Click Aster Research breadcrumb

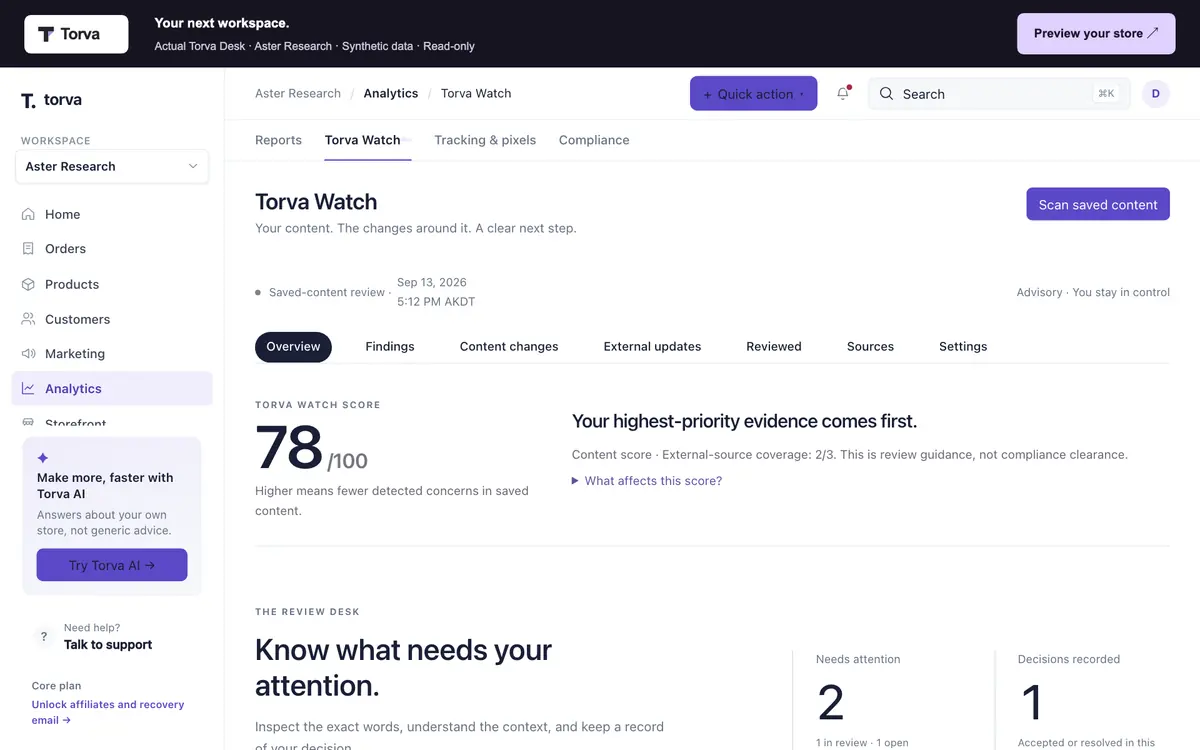tap(298, 93)
